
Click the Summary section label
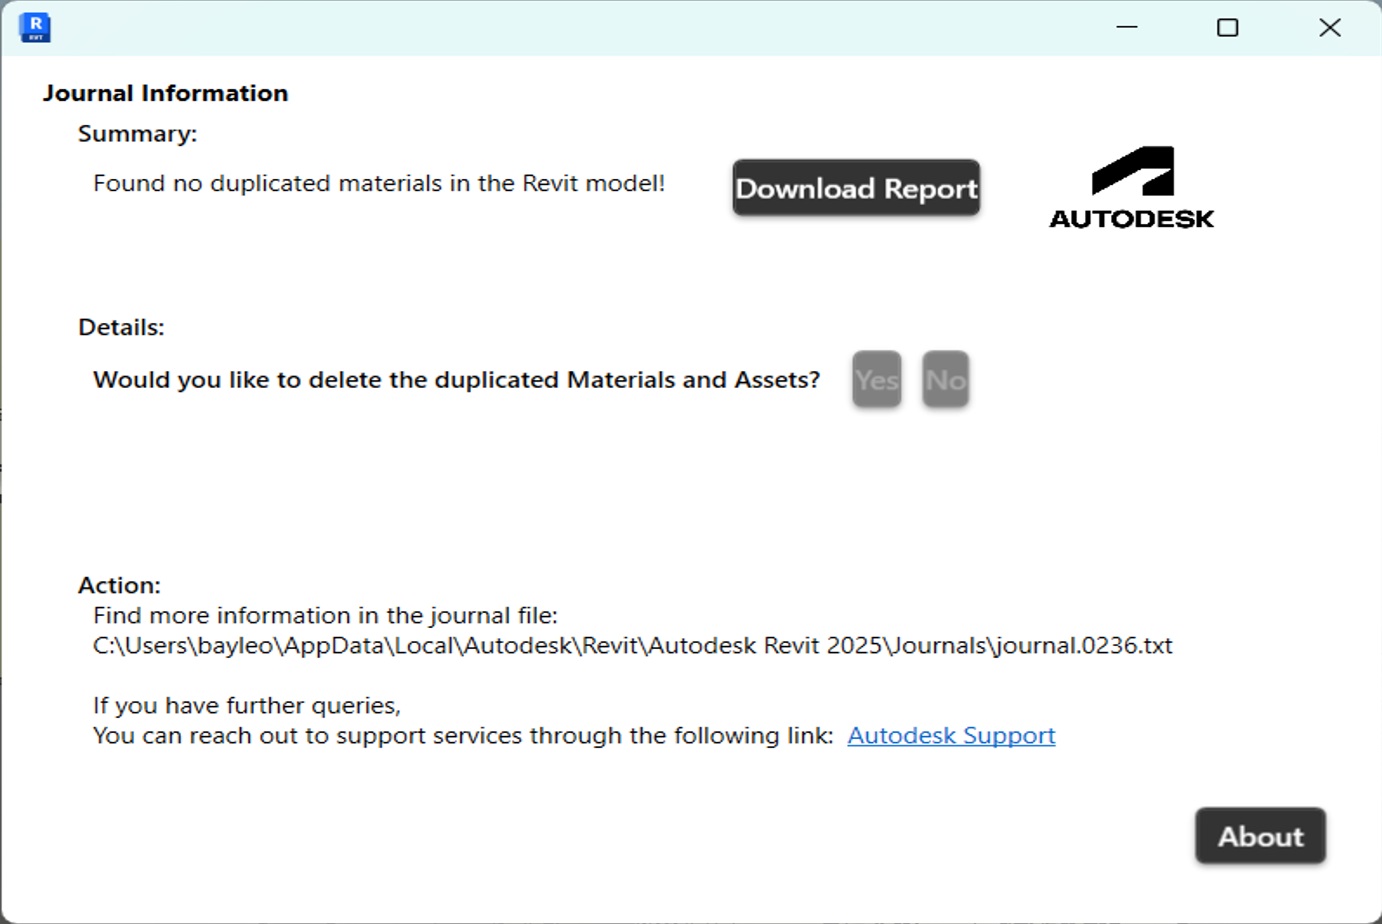[x=137, y=133]
